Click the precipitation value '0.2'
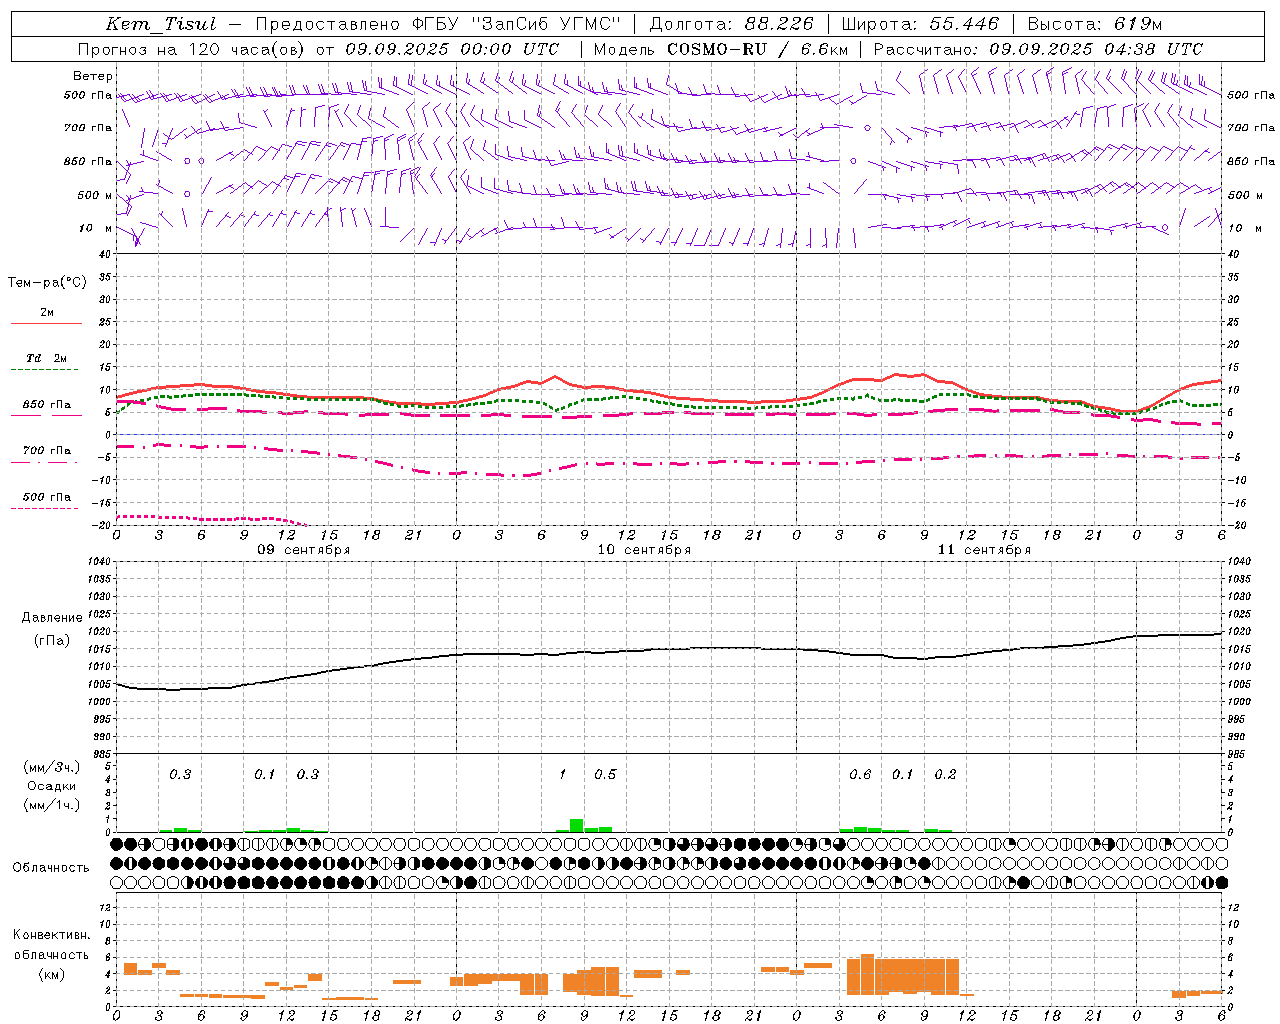This screenshot has width=1280, height=1024. point(945,775)
